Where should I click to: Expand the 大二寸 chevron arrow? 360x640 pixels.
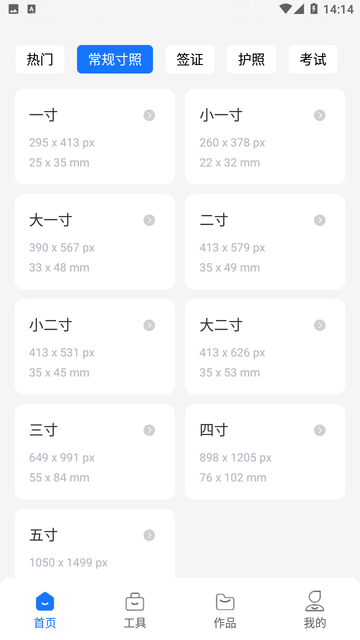coord(320,325)
